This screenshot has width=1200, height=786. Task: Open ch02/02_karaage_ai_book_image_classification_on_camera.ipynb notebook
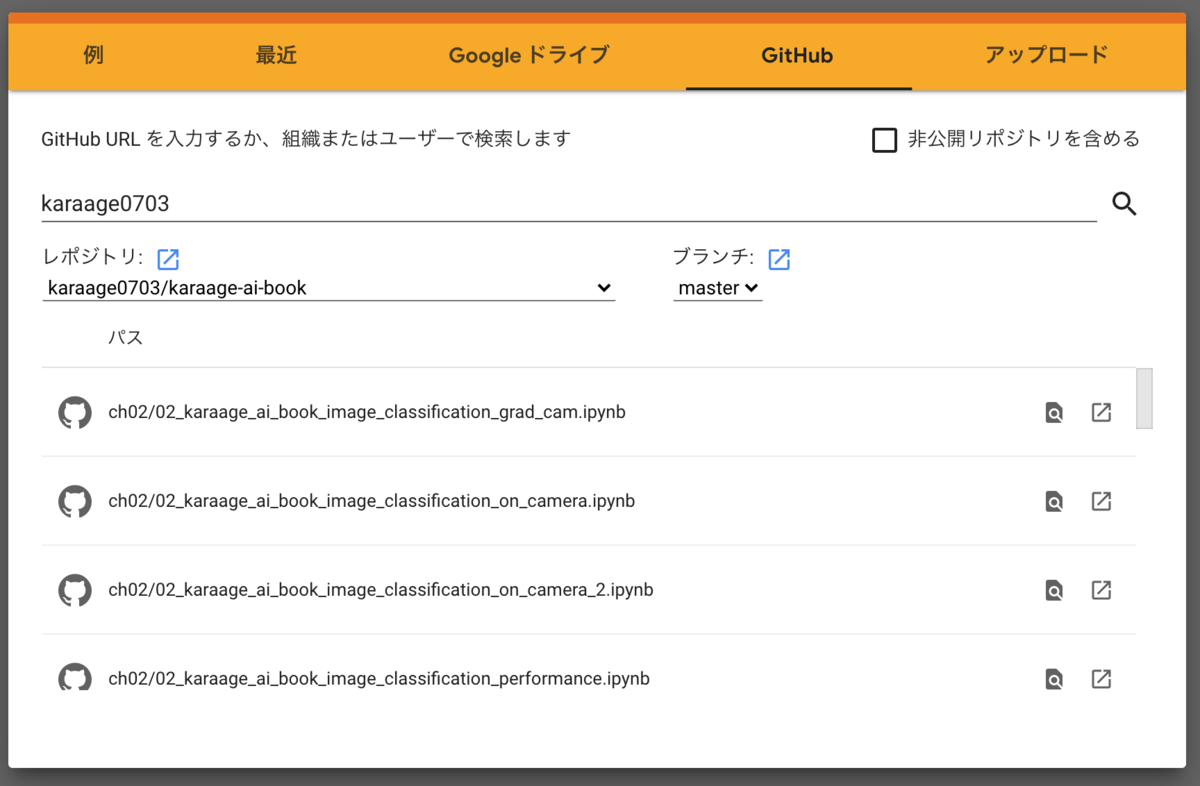pos(371,501)
